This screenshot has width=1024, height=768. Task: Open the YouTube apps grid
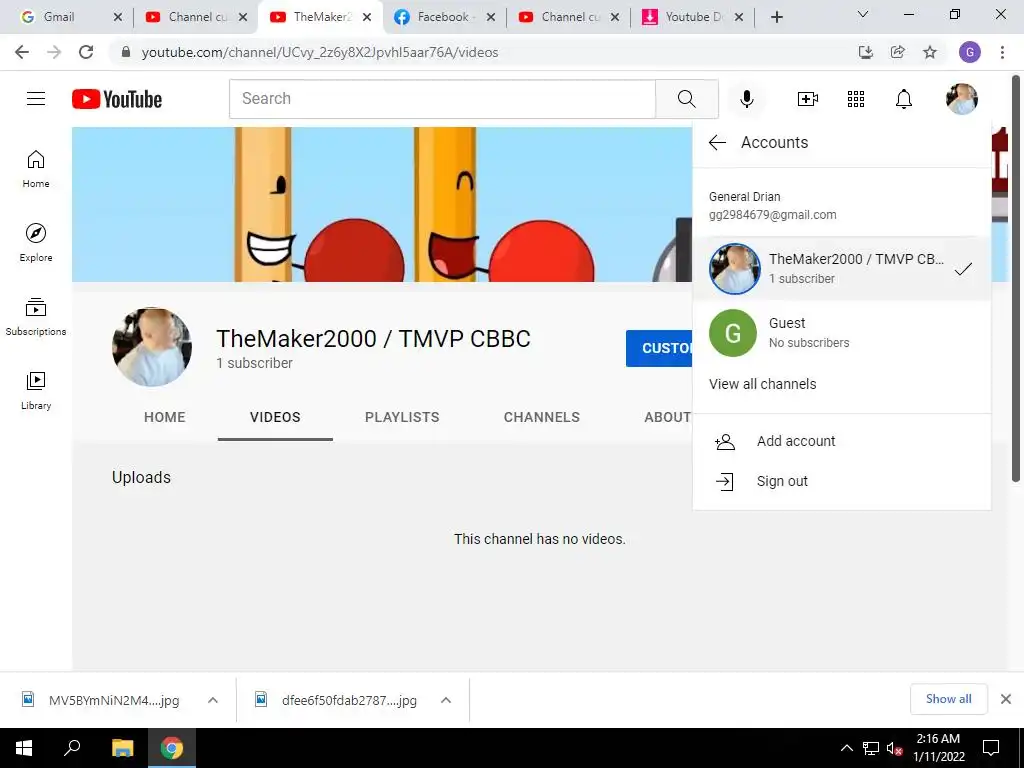click(x=856, y=99)
